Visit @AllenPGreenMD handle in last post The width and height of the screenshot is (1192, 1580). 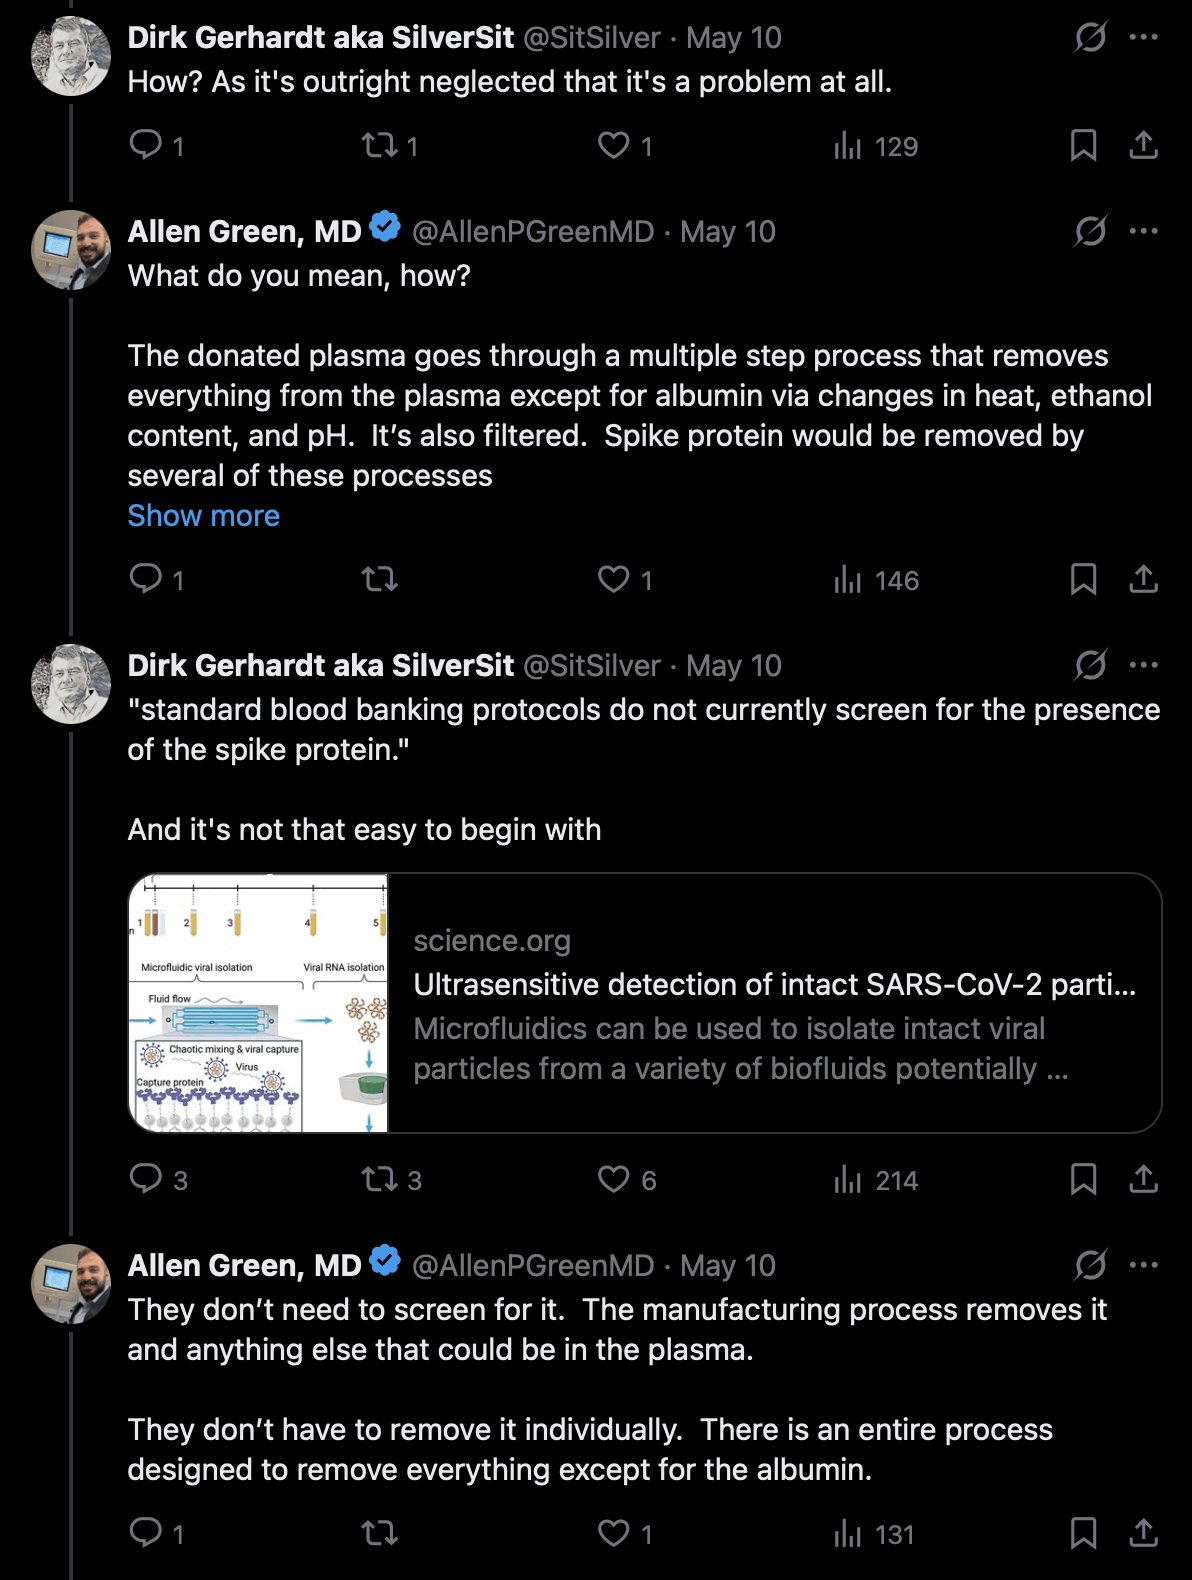click(x=533, y=1265)
